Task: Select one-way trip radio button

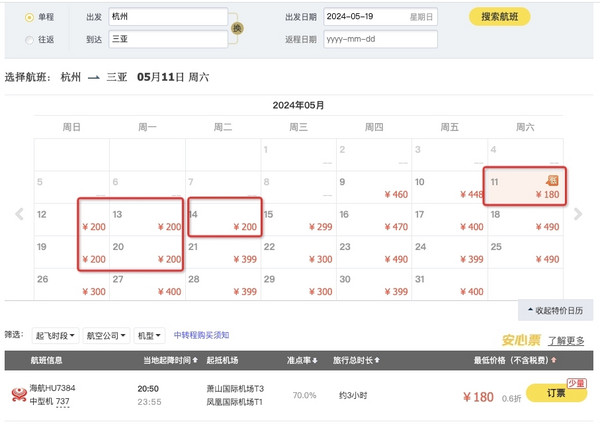Action: click(x=29, y=17)
